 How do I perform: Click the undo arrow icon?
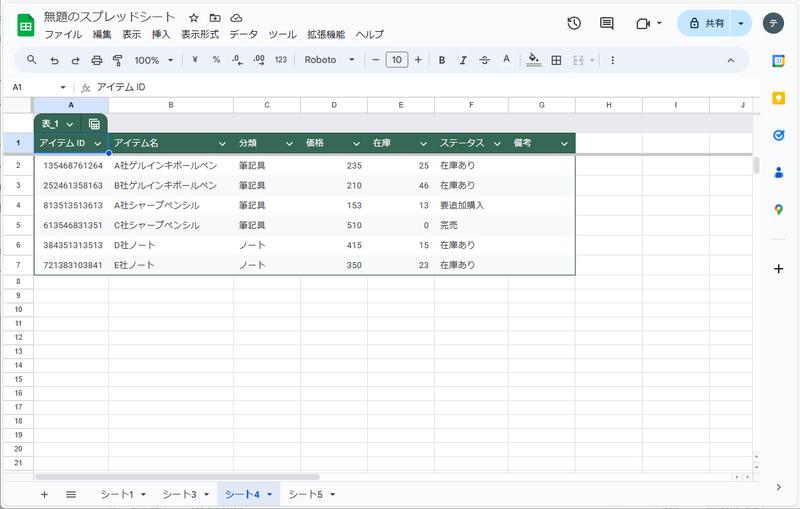point(54,60)
